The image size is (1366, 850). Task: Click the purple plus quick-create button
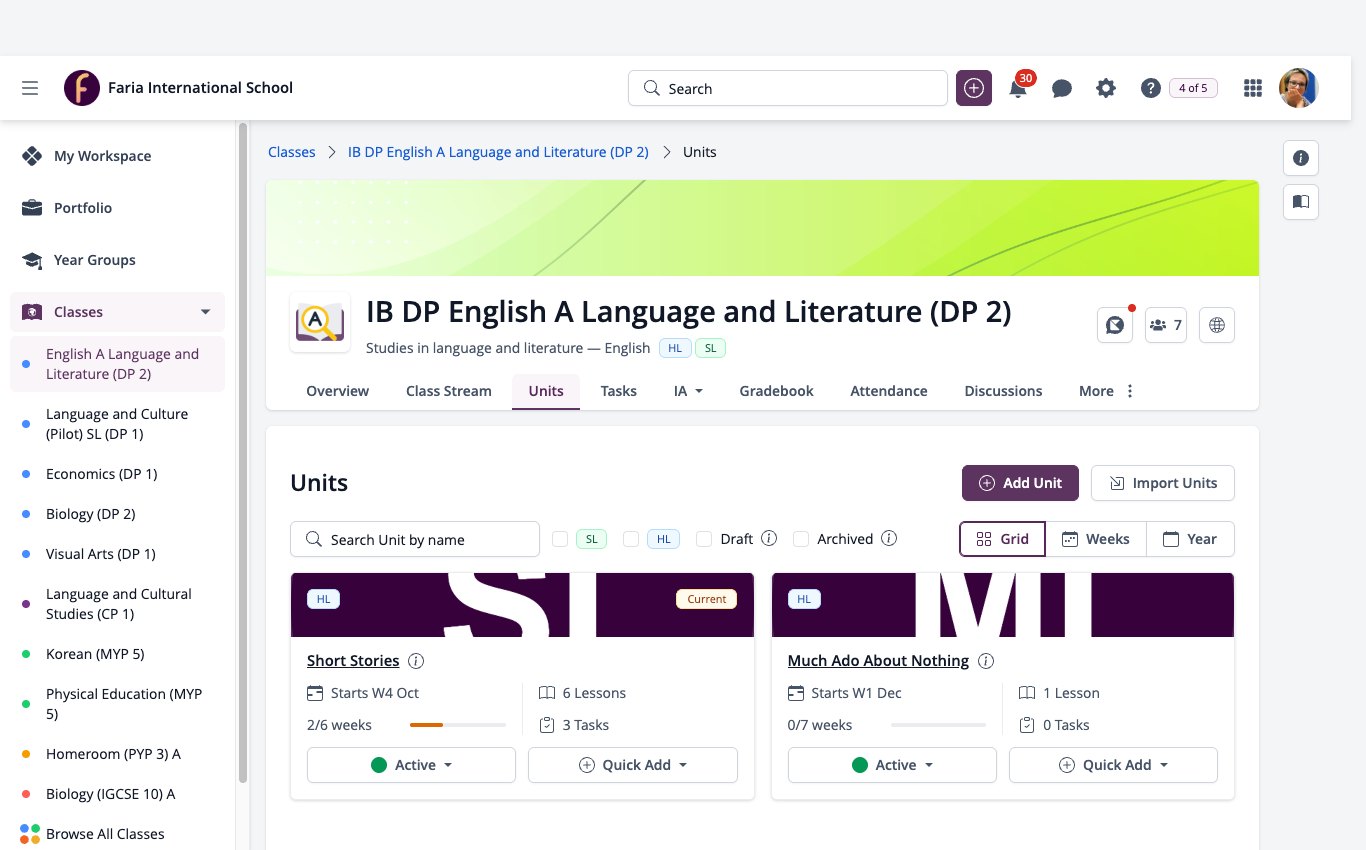click(x=974, y=88)
